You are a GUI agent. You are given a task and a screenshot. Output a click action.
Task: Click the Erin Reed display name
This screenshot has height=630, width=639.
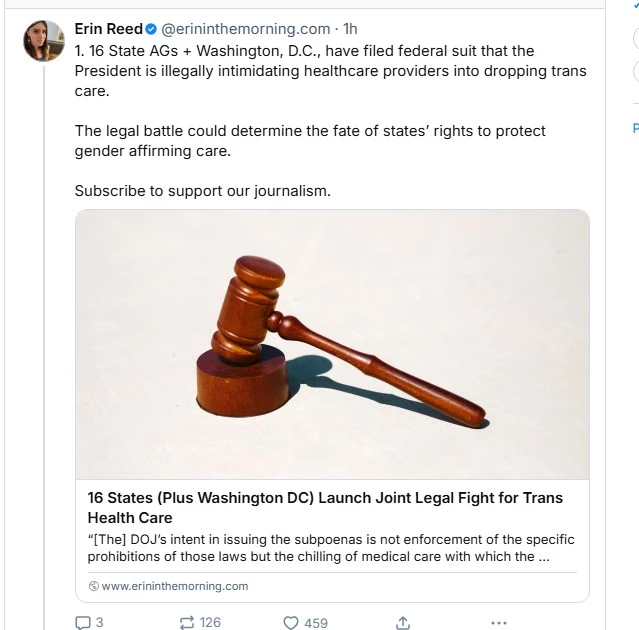click(x=108, y=29)
